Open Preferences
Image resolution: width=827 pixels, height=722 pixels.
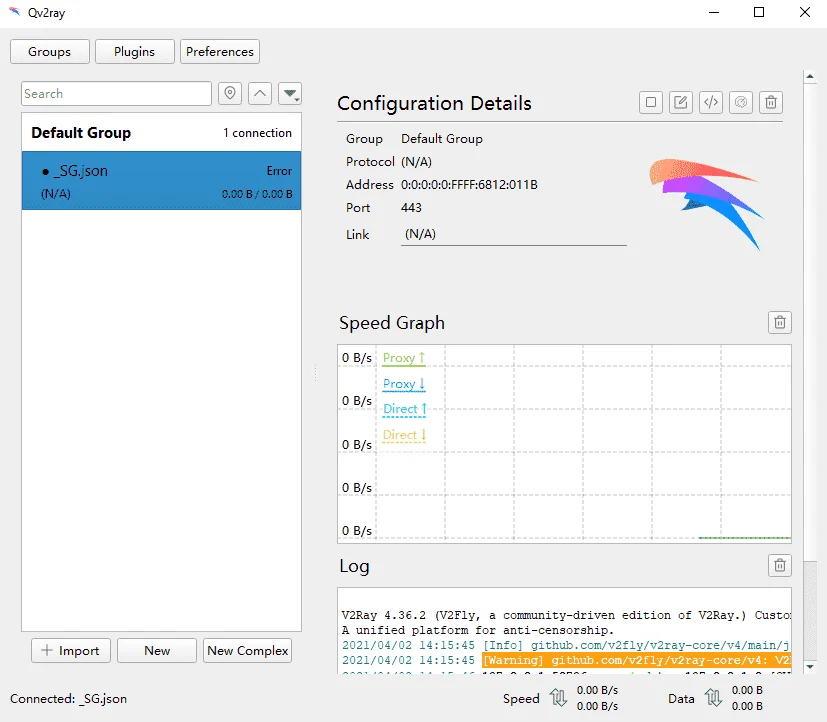(220, 52)
